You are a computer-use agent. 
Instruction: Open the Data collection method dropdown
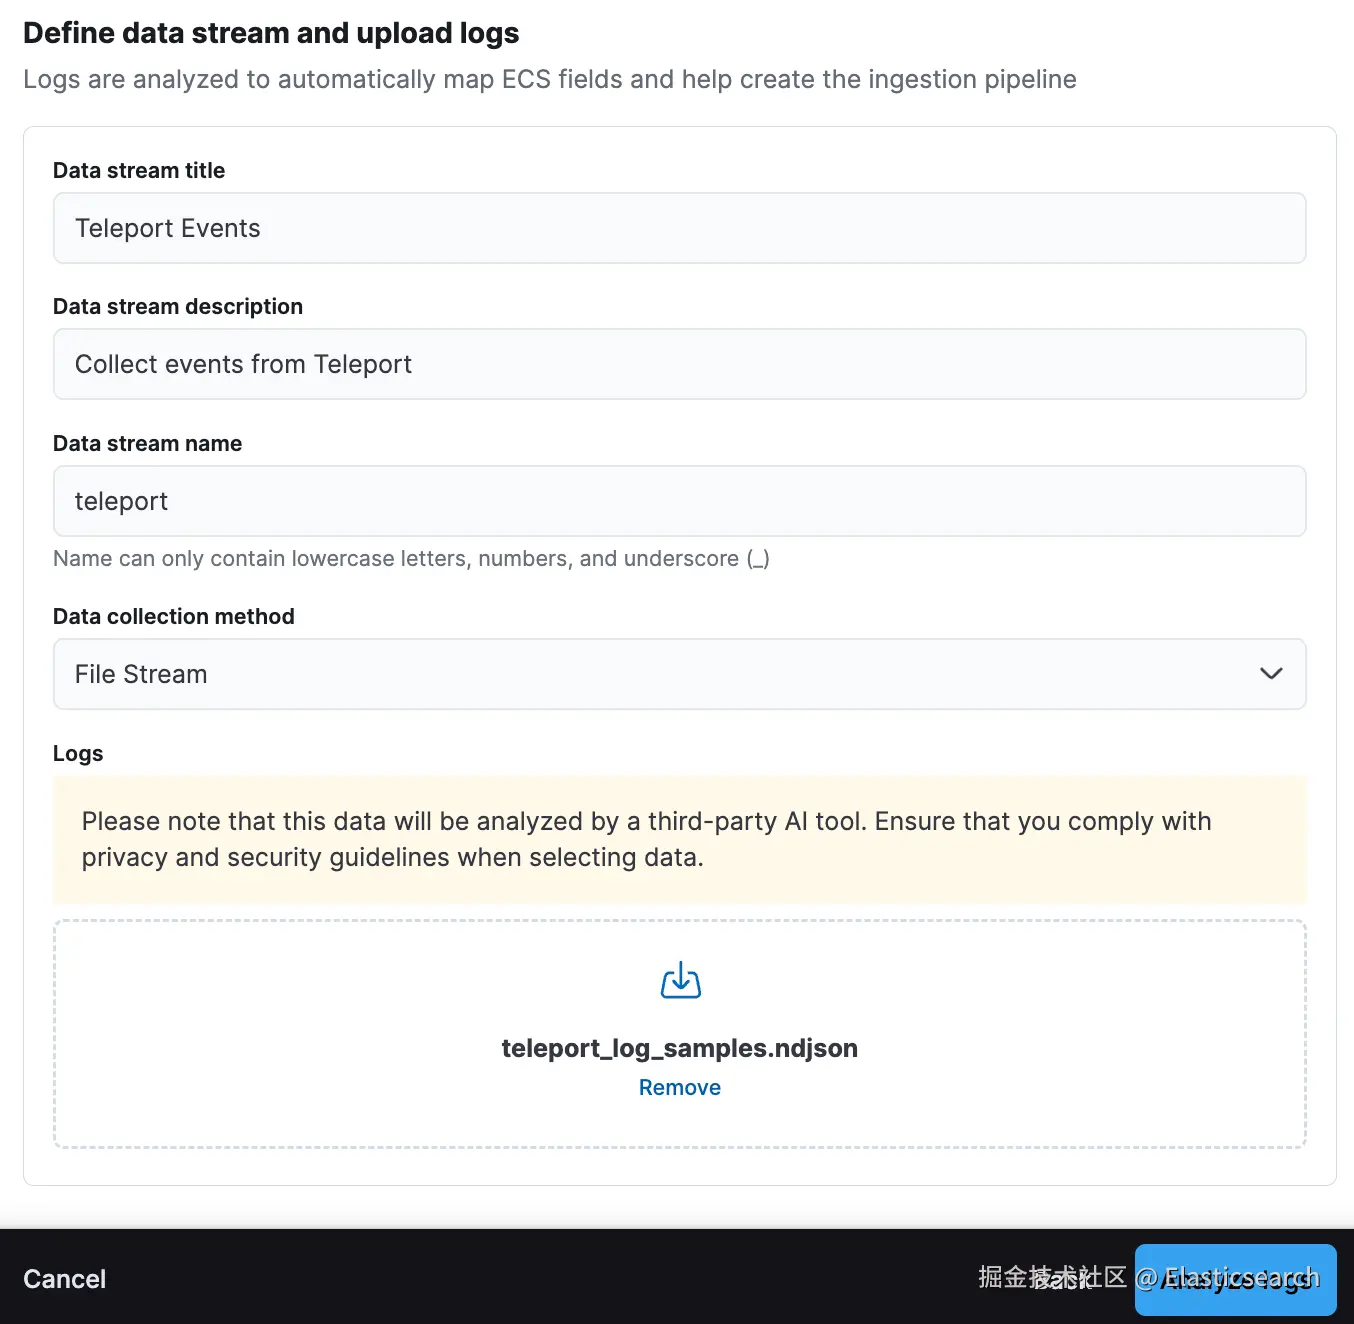pyautogui.click(x=680, y=674)
